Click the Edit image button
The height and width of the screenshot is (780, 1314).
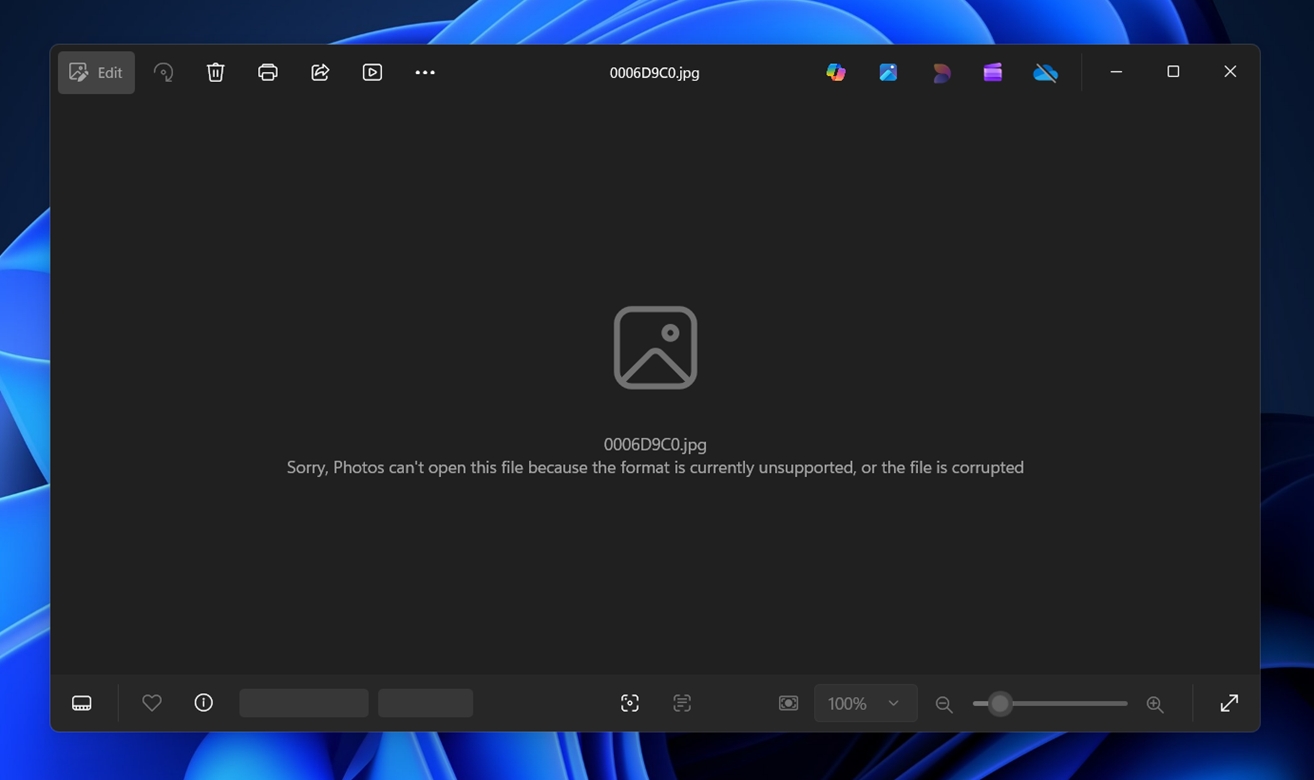click(96, 73)
